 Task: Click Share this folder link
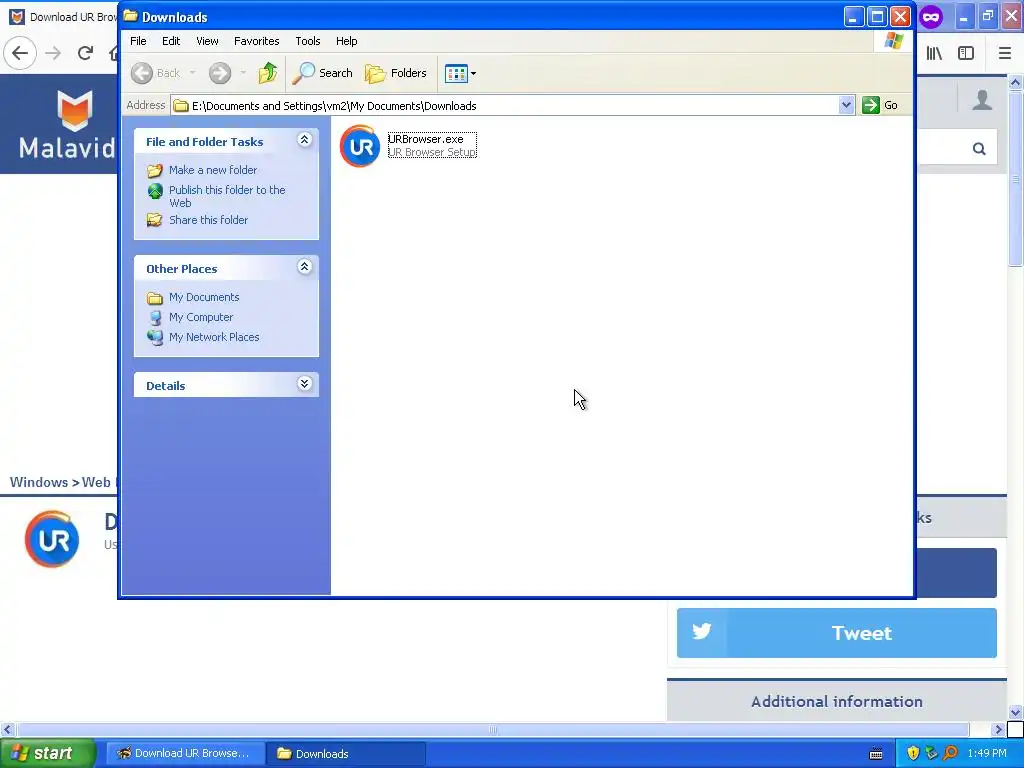tap(208, 220)
